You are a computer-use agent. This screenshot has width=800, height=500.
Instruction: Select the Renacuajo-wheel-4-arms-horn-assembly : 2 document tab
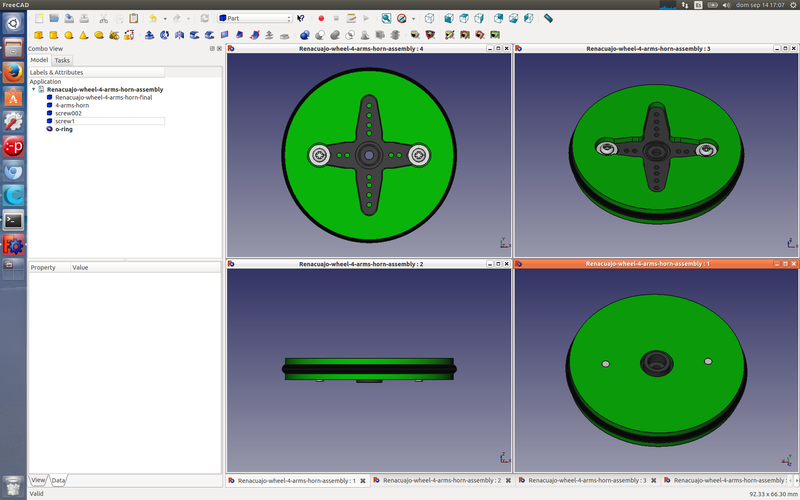click(439, 481)
